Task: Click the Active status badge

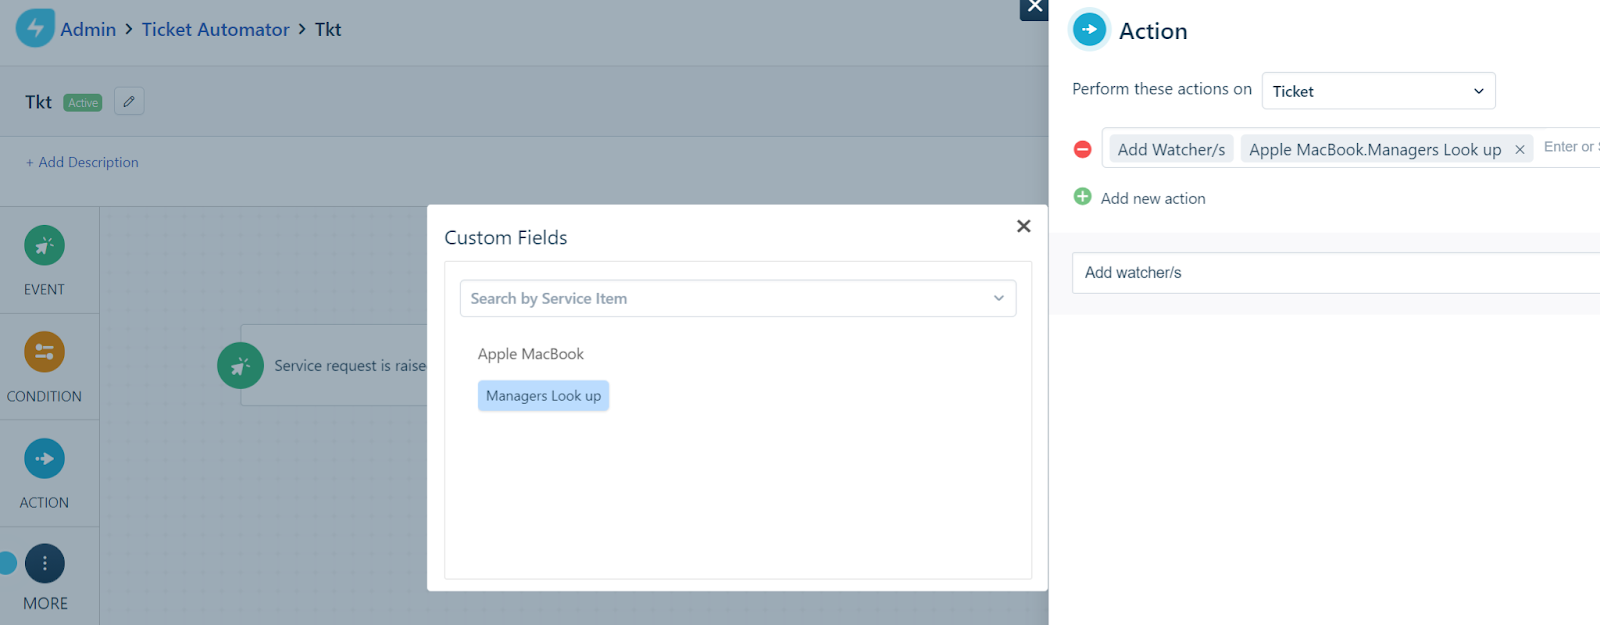Action: tap(83, 102)
